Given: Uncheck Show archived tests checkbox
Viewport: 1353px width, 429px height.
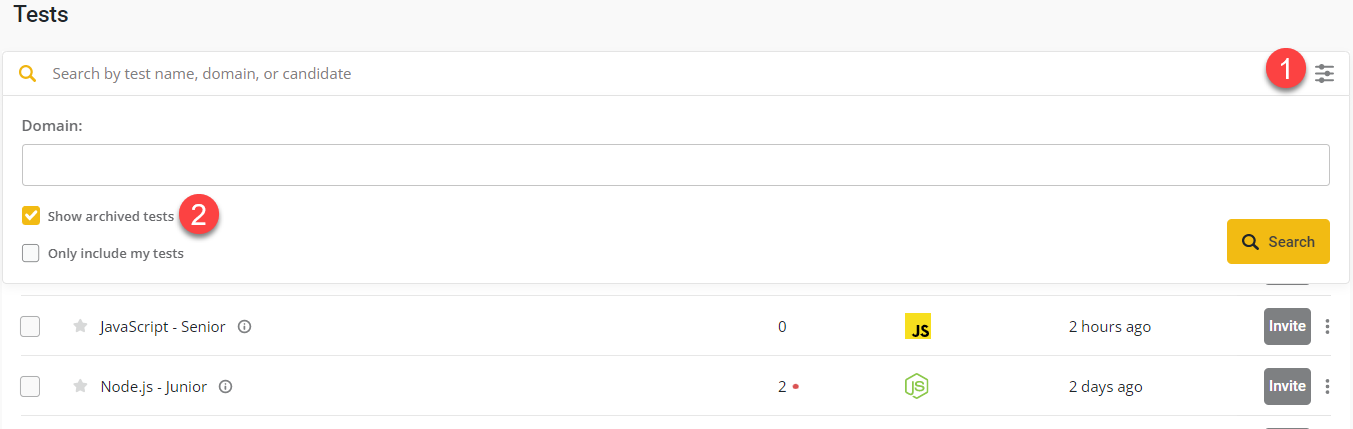Looking at the screenshot, I should point(31,216).
